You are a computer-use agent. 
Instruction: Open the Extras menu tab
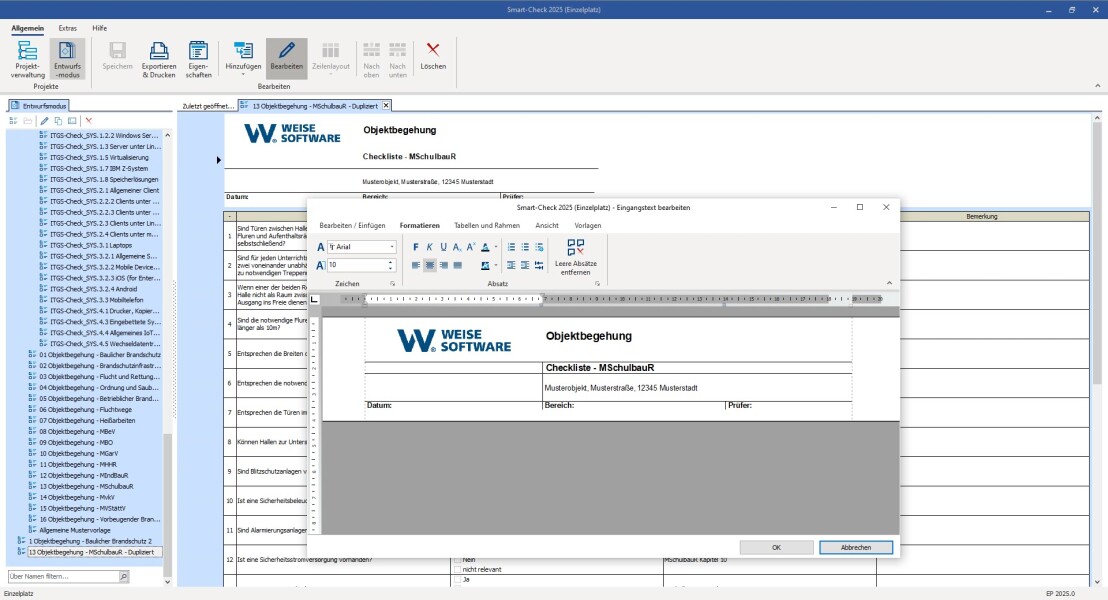[x=68, y=28]
